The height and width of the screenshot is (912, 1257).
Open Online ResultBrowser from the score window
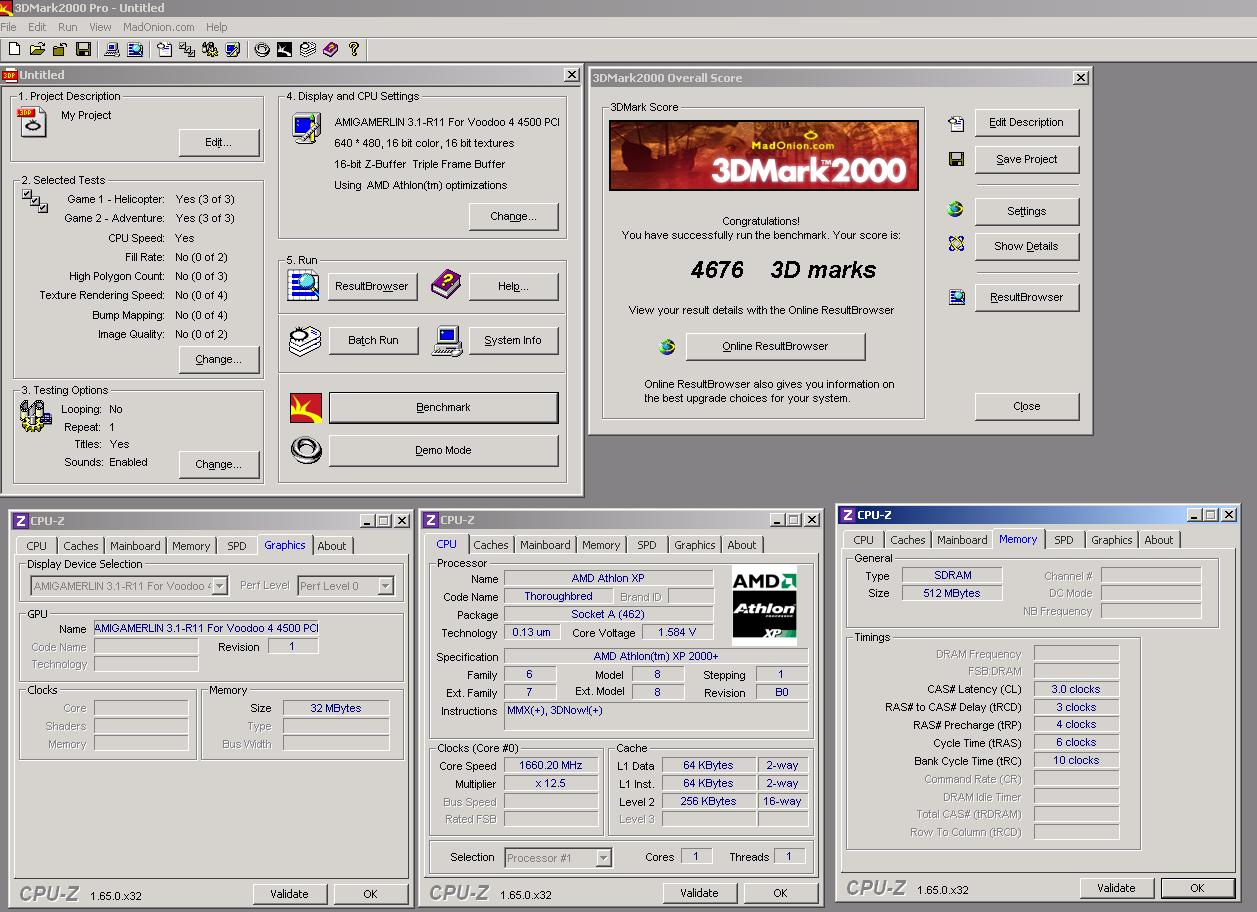[x=775, y=346]
